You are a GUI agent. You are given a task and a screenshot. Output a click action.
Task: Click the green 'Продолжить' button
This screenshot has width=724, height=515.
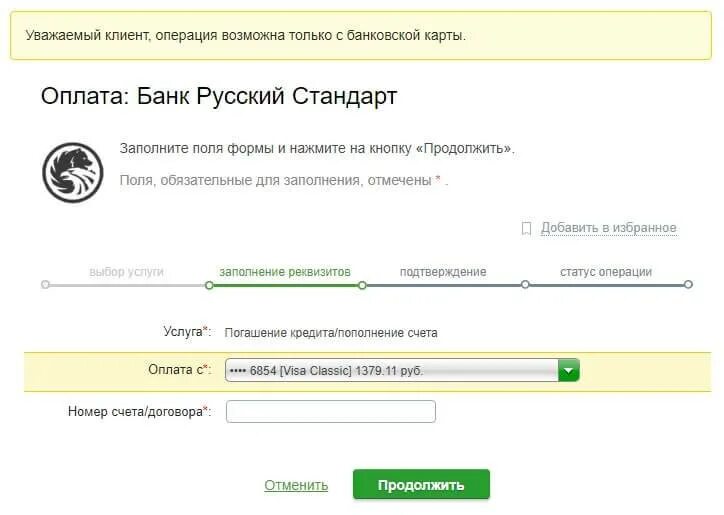pos(421,485)
